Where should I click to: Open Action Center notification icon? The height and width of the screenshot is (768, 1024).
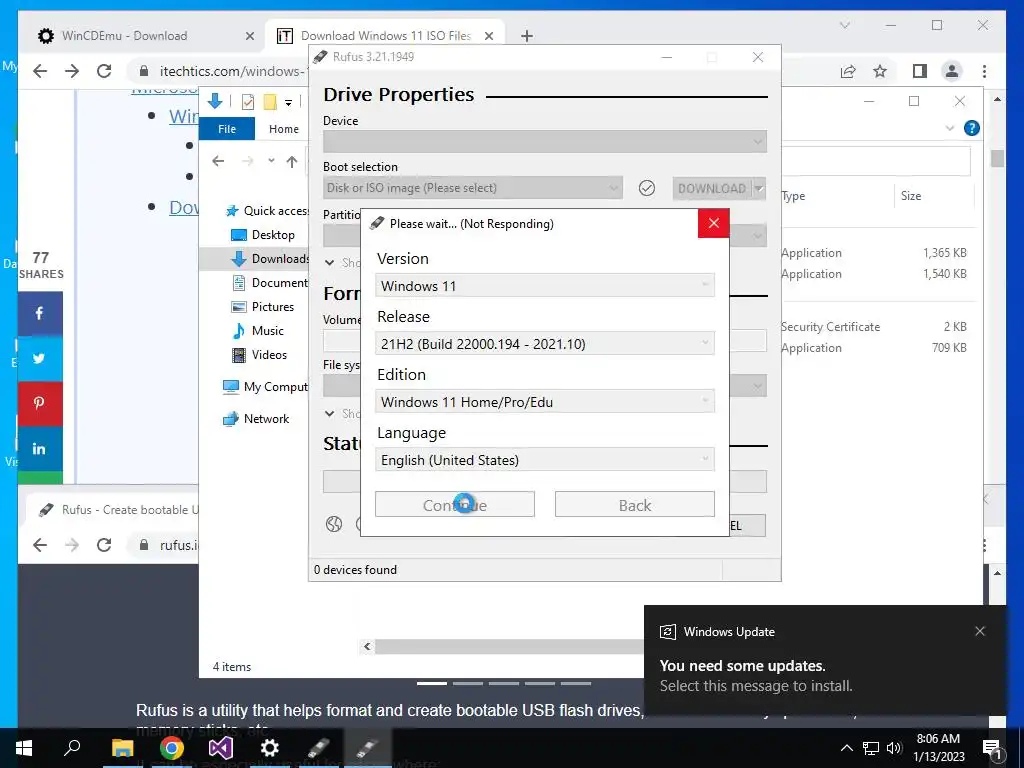point(992,748)
